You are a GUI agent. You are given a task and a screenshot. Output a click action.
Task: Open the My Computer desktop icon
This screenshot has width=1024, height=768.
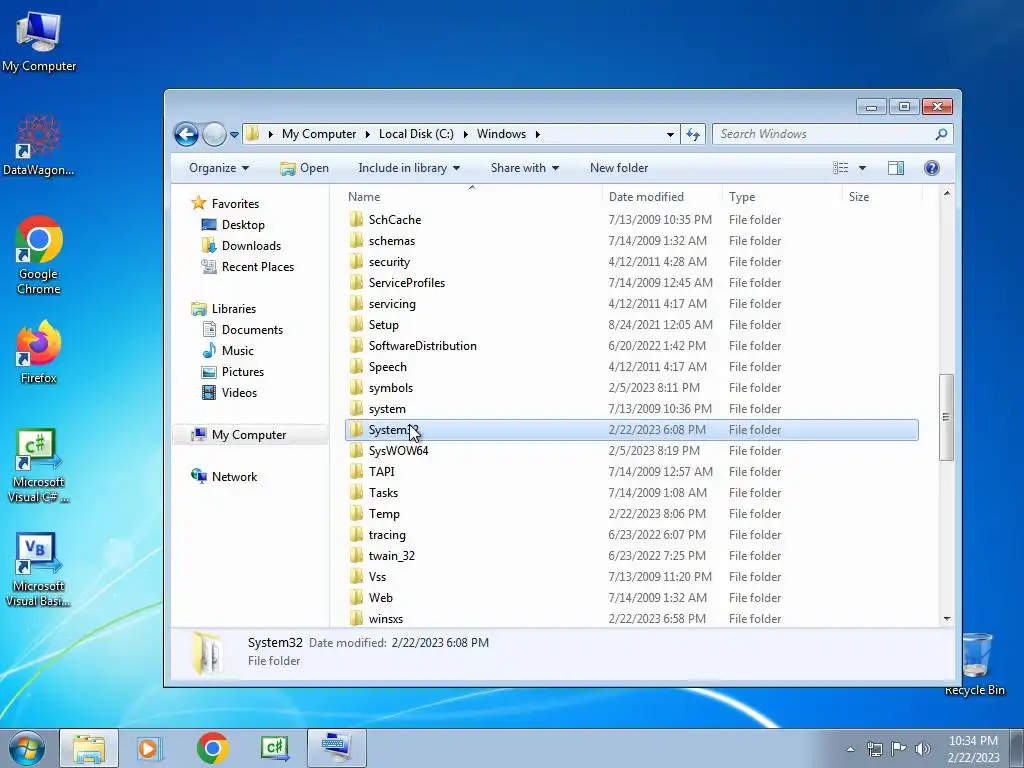(39, 41)
